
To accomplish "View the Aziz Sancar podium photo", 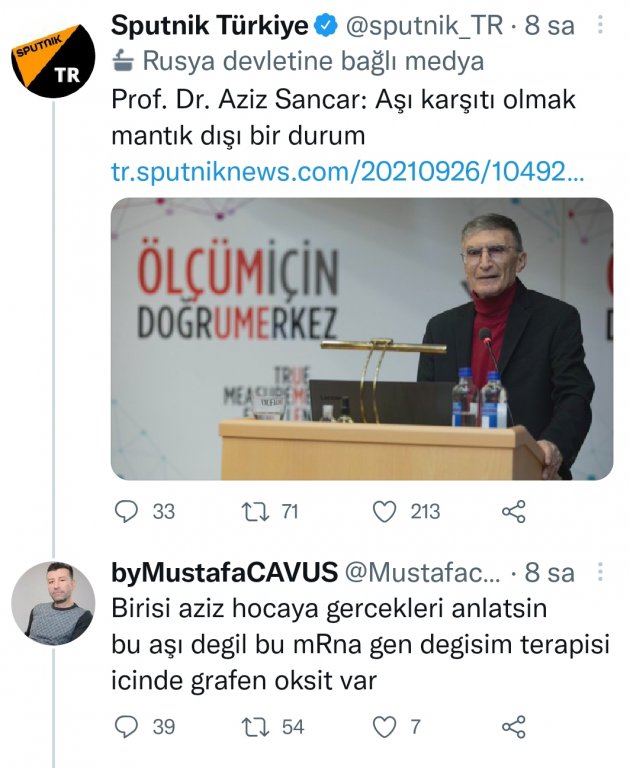I will tap(362, 339).
